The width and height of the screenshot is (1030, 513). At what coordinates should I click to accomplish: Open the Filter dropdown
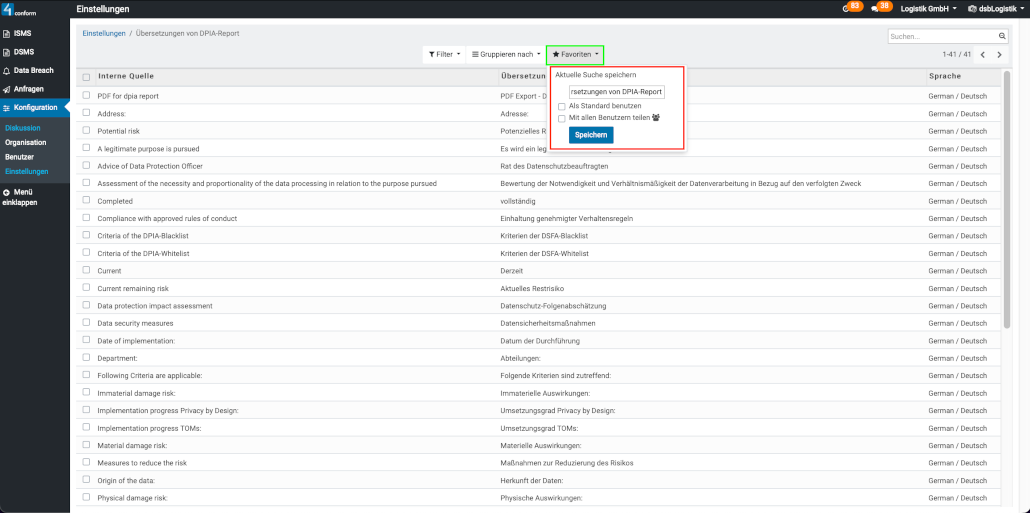[x=444, y=54]
